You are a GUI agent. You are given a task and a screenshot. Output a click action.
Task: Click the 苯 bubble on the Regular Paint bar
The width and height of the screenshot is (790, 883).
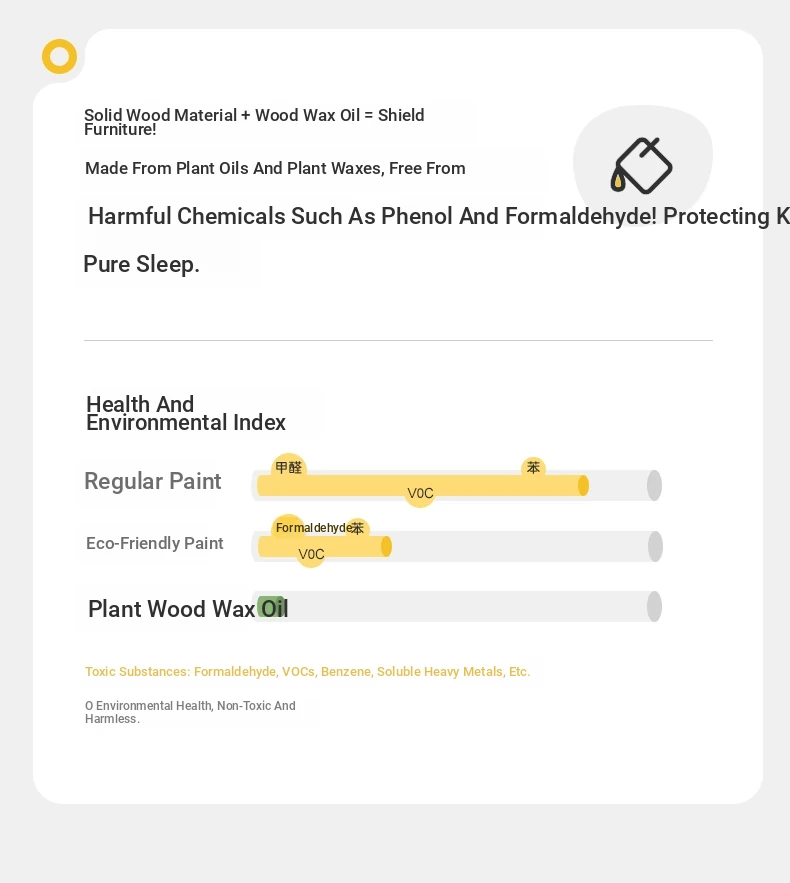pyautogui.click(x=533, y=467)
